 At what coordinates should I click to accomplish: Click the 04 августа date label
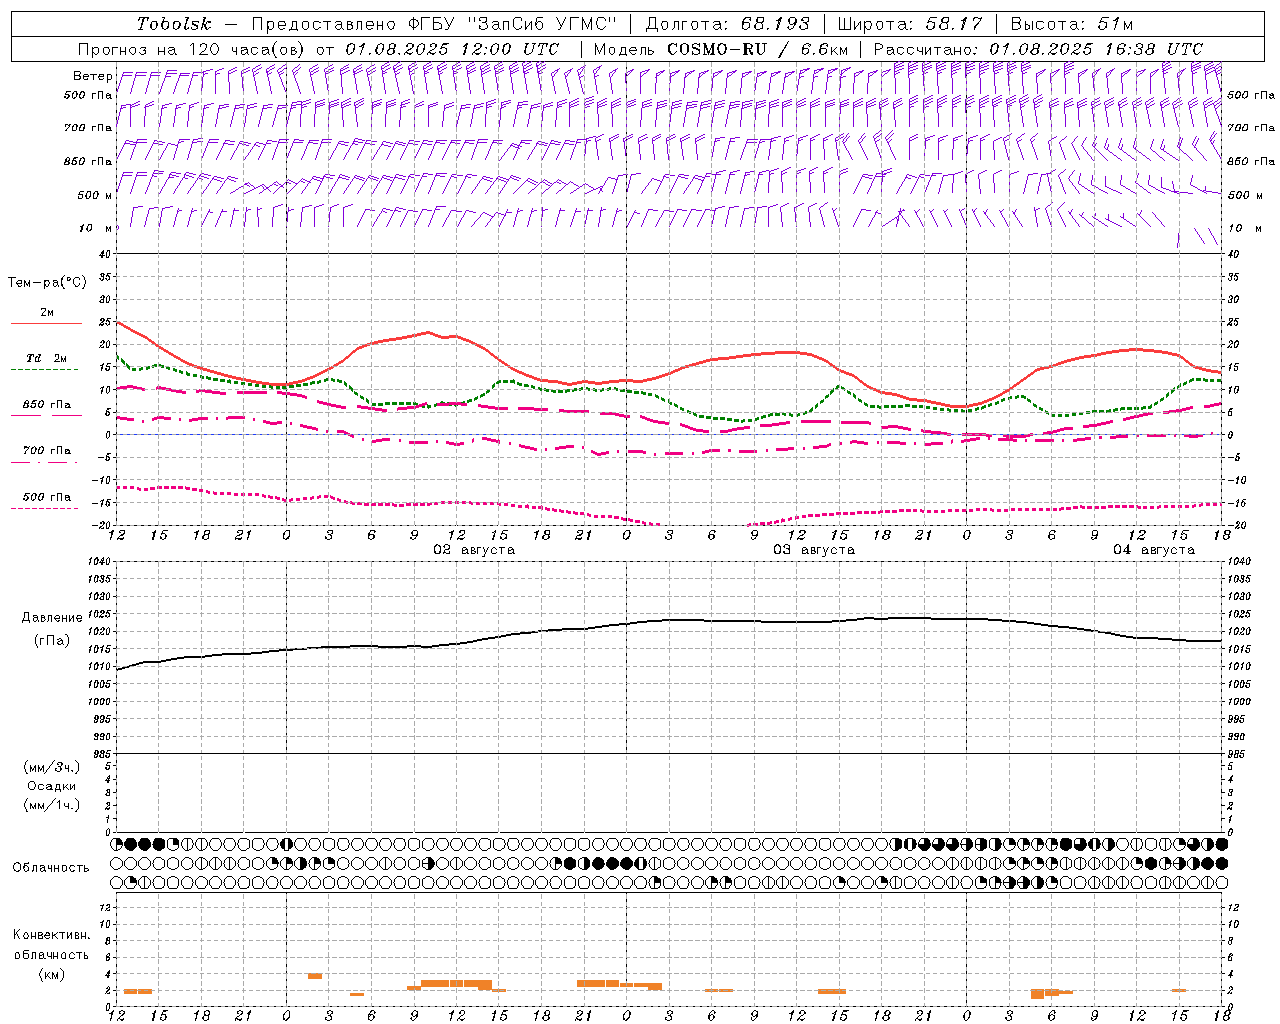point(1154,550)
